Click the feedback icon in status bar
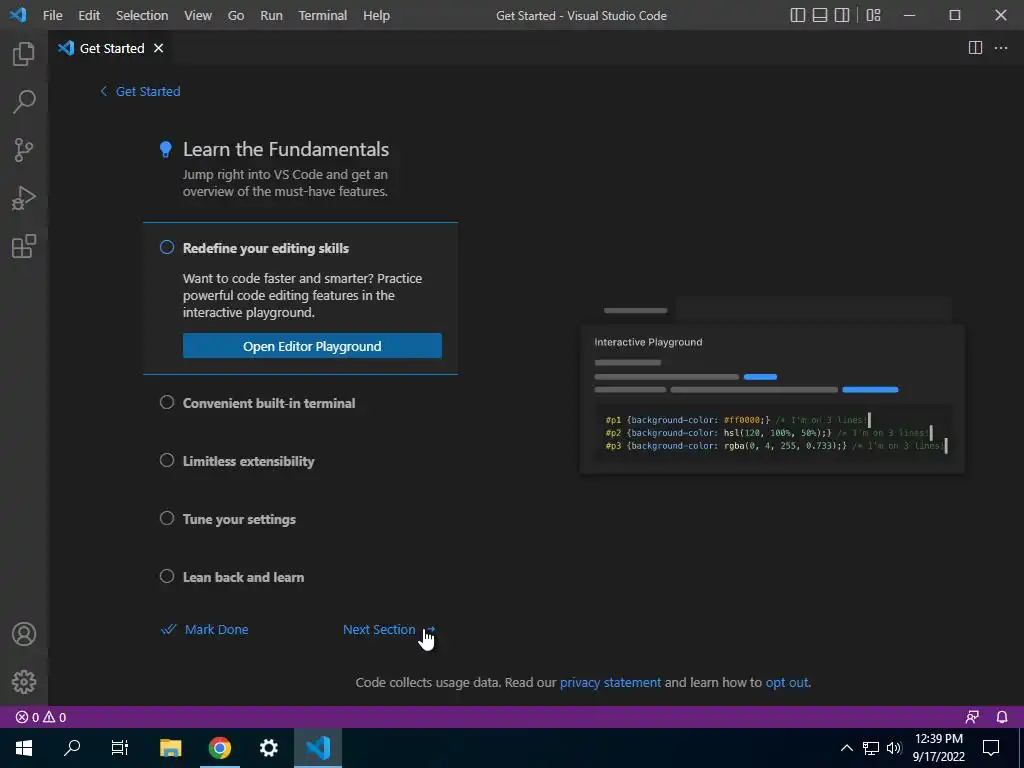 point(972,717)
